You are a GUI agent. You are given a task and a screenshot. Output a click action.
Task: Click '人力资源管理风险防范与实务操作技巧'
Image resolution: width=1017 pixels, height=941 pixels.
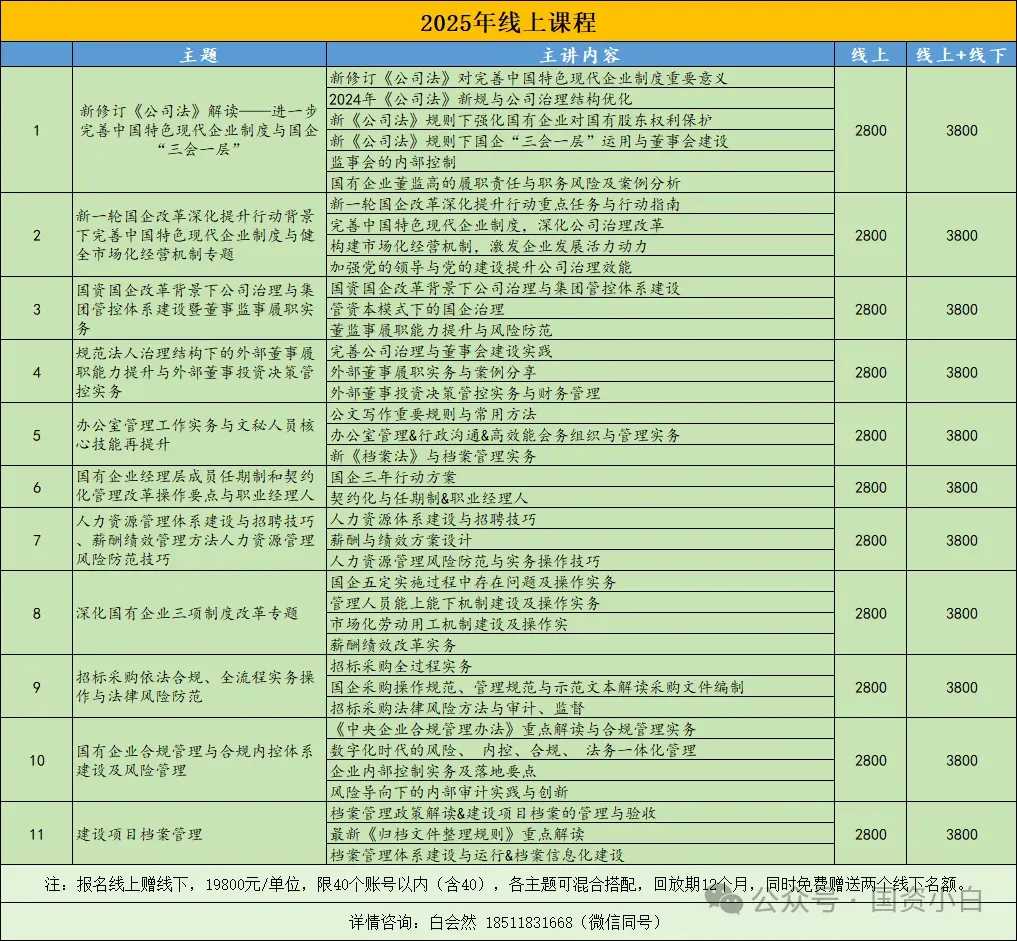pos(580,560)
